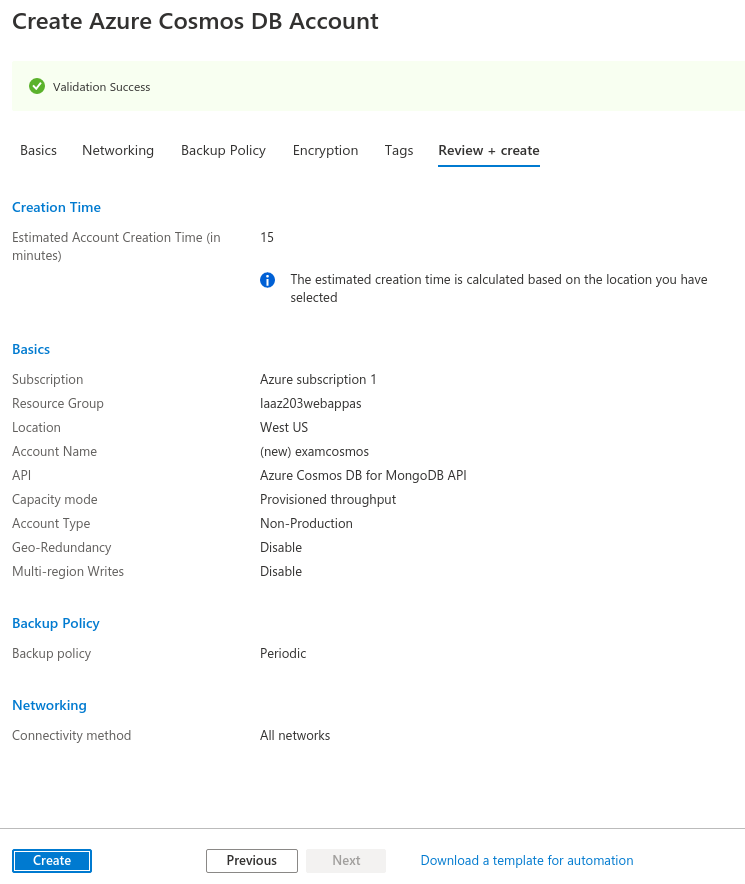Open Download a template for automation link
Screen dimensions: 745x884
pos(526,860)
